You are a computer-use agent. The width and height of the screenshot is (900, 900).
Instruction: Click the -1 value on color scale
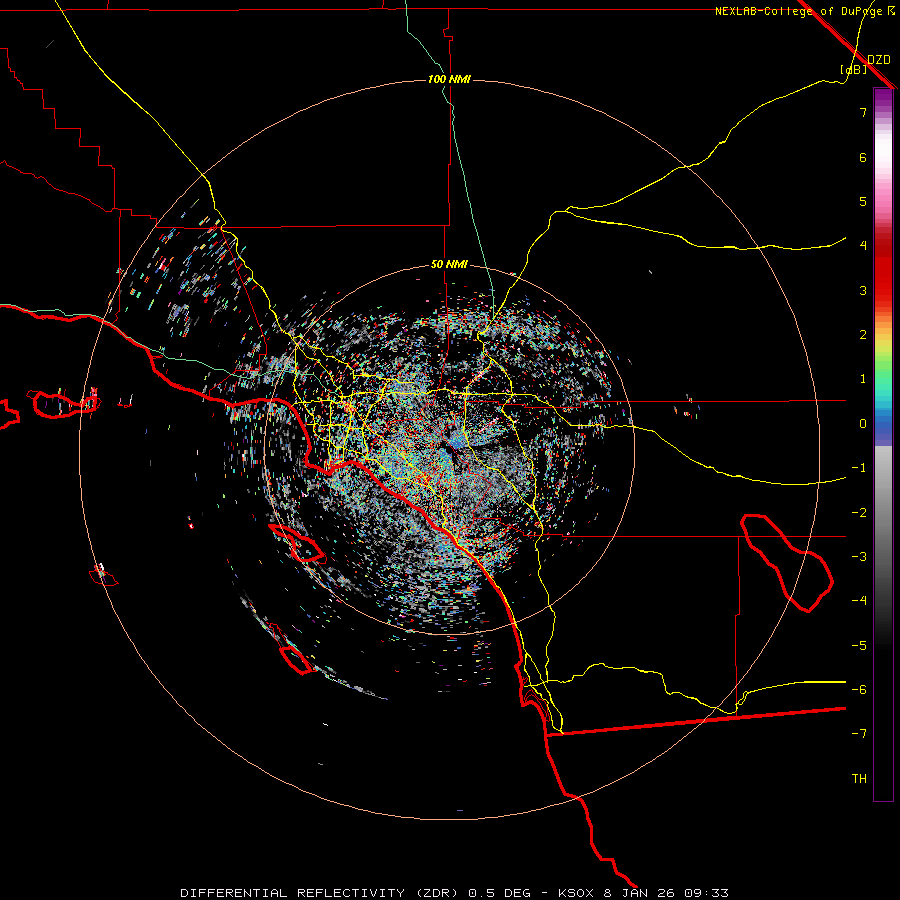tap(859, 468)
